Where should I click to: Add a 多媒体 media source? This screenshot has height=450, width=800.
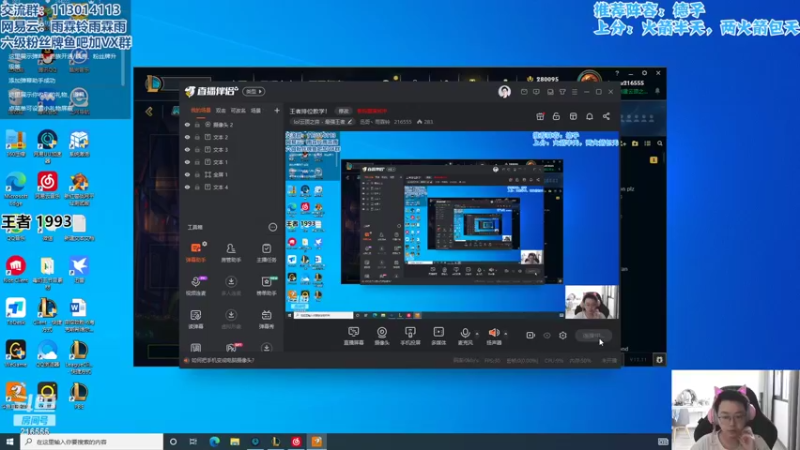(438, 336)
